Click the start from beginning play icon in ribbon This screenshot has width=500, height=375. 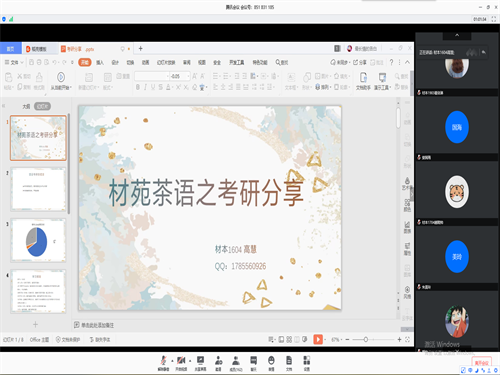pyautogui.click(x=61, y=77)
